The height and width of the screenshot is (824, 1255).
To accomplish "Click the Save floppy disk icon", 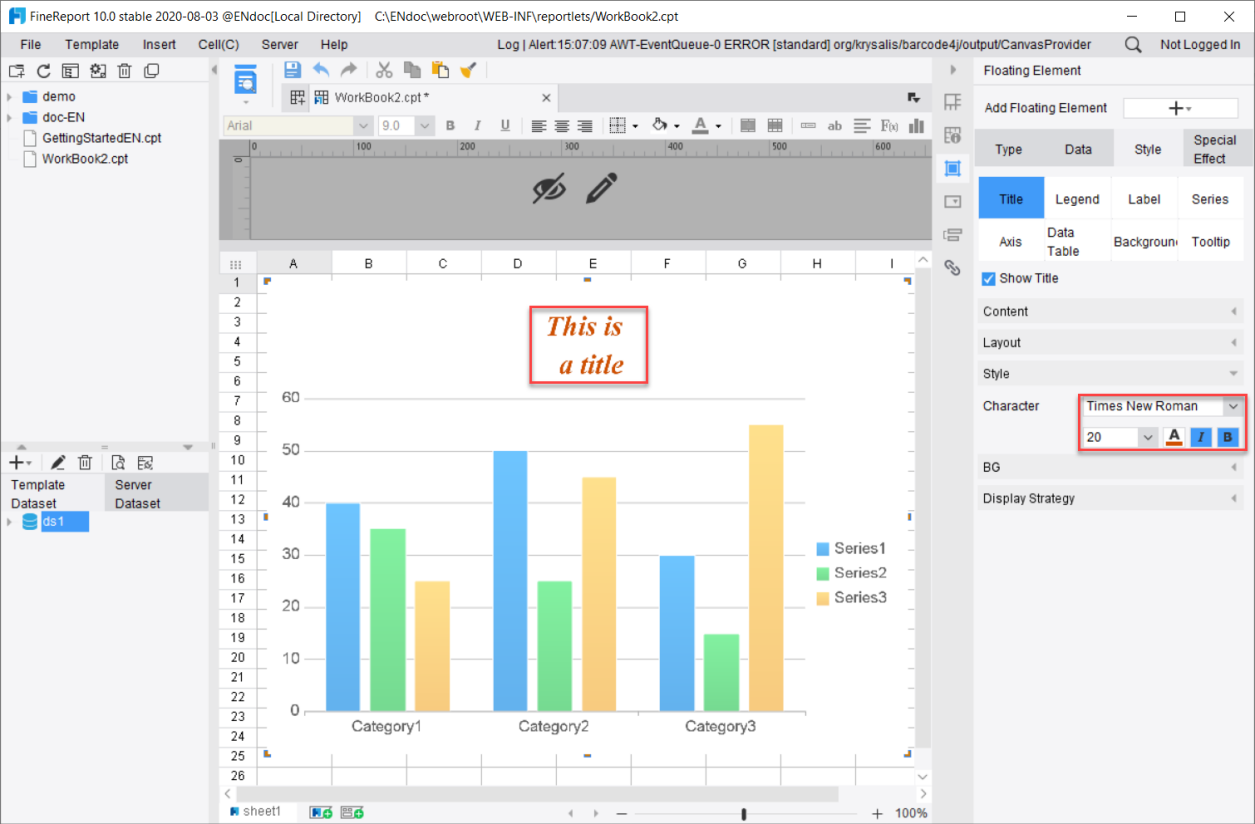I will pos(292,70).
